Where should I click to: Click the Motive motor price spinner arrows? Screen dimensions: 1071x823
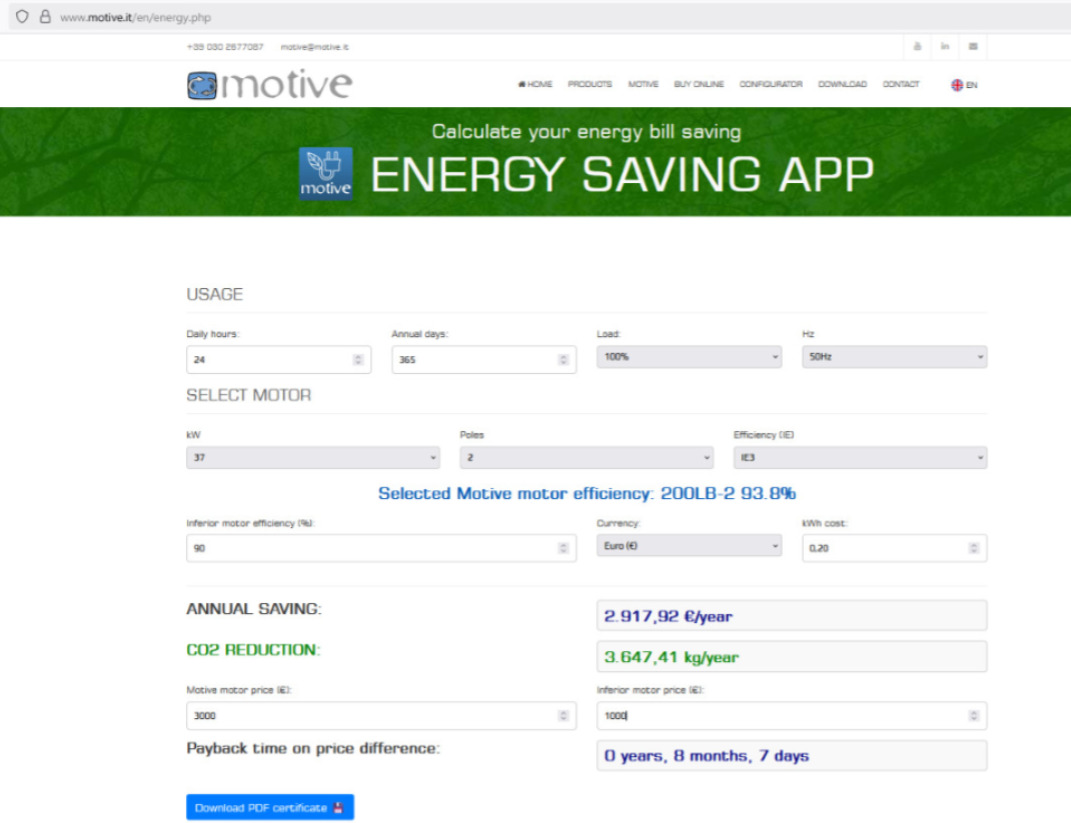click(563, 715)
